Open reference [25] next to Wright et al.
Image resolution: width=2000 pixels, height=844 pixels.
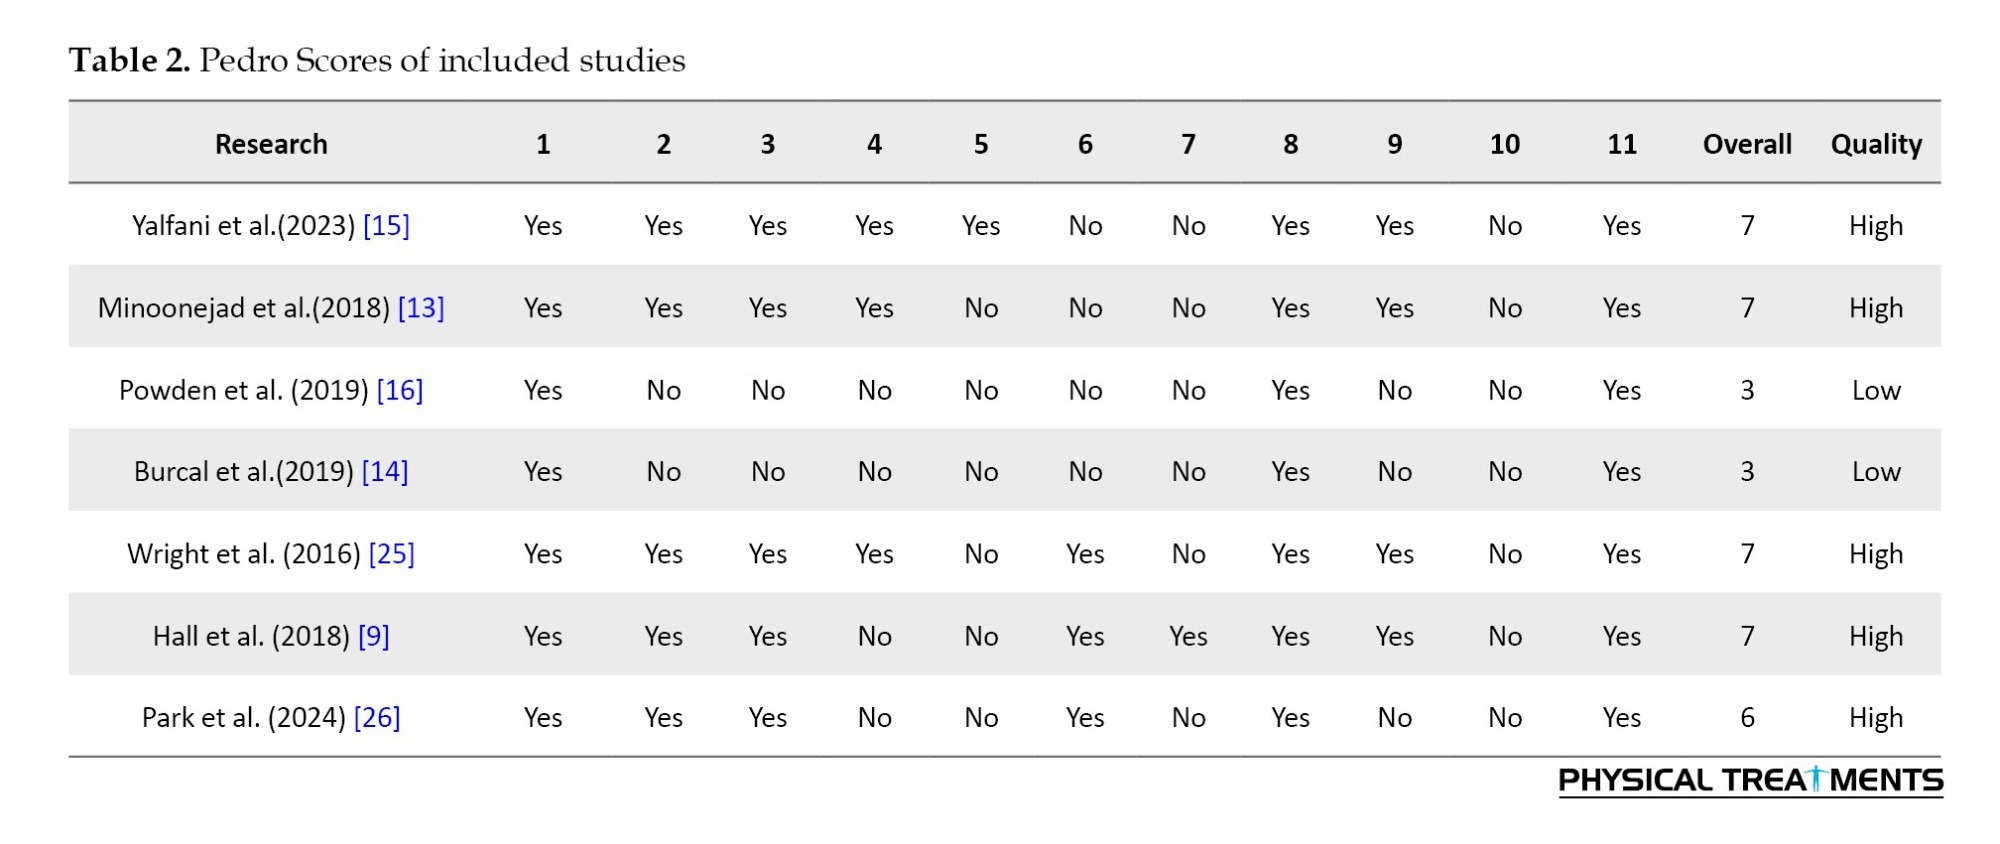pyautogui.click(x=391, y=554)
